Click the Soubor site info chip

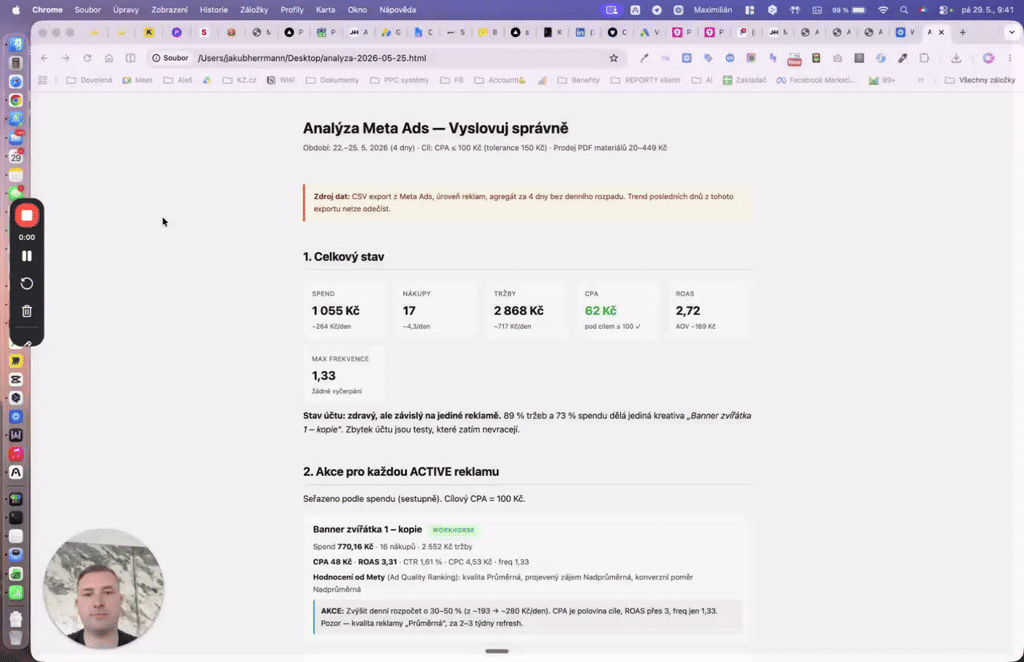pos(170,58)
